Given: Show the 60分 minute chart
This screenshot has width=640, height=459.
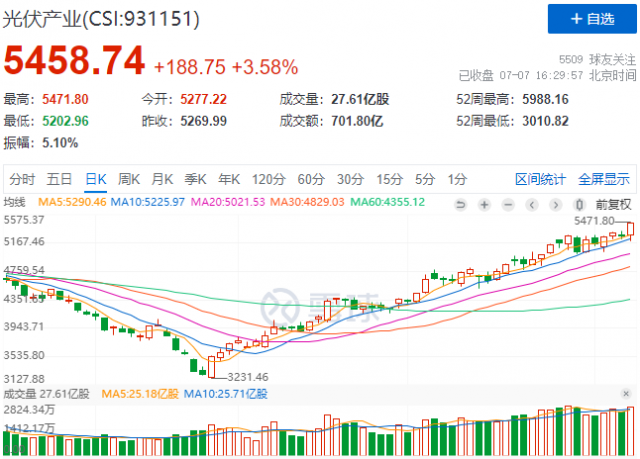Looking at the screenshot, I should click(x=310, y=180).
